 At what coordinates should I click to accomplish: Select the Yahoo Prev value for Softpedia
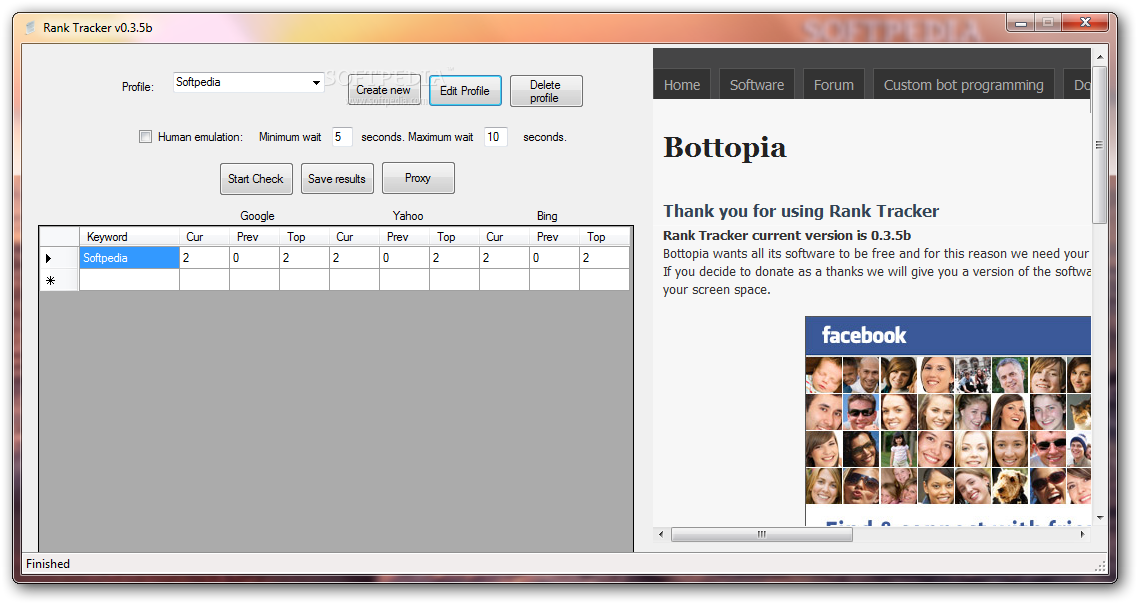pos(404,258)
